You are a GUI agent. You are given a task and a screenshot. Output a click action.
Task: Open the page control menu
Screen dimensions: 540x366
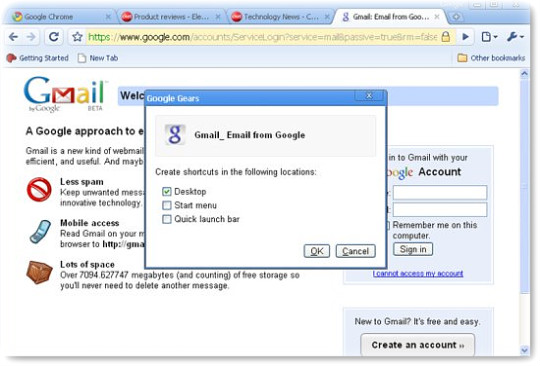tap(489, 36)
